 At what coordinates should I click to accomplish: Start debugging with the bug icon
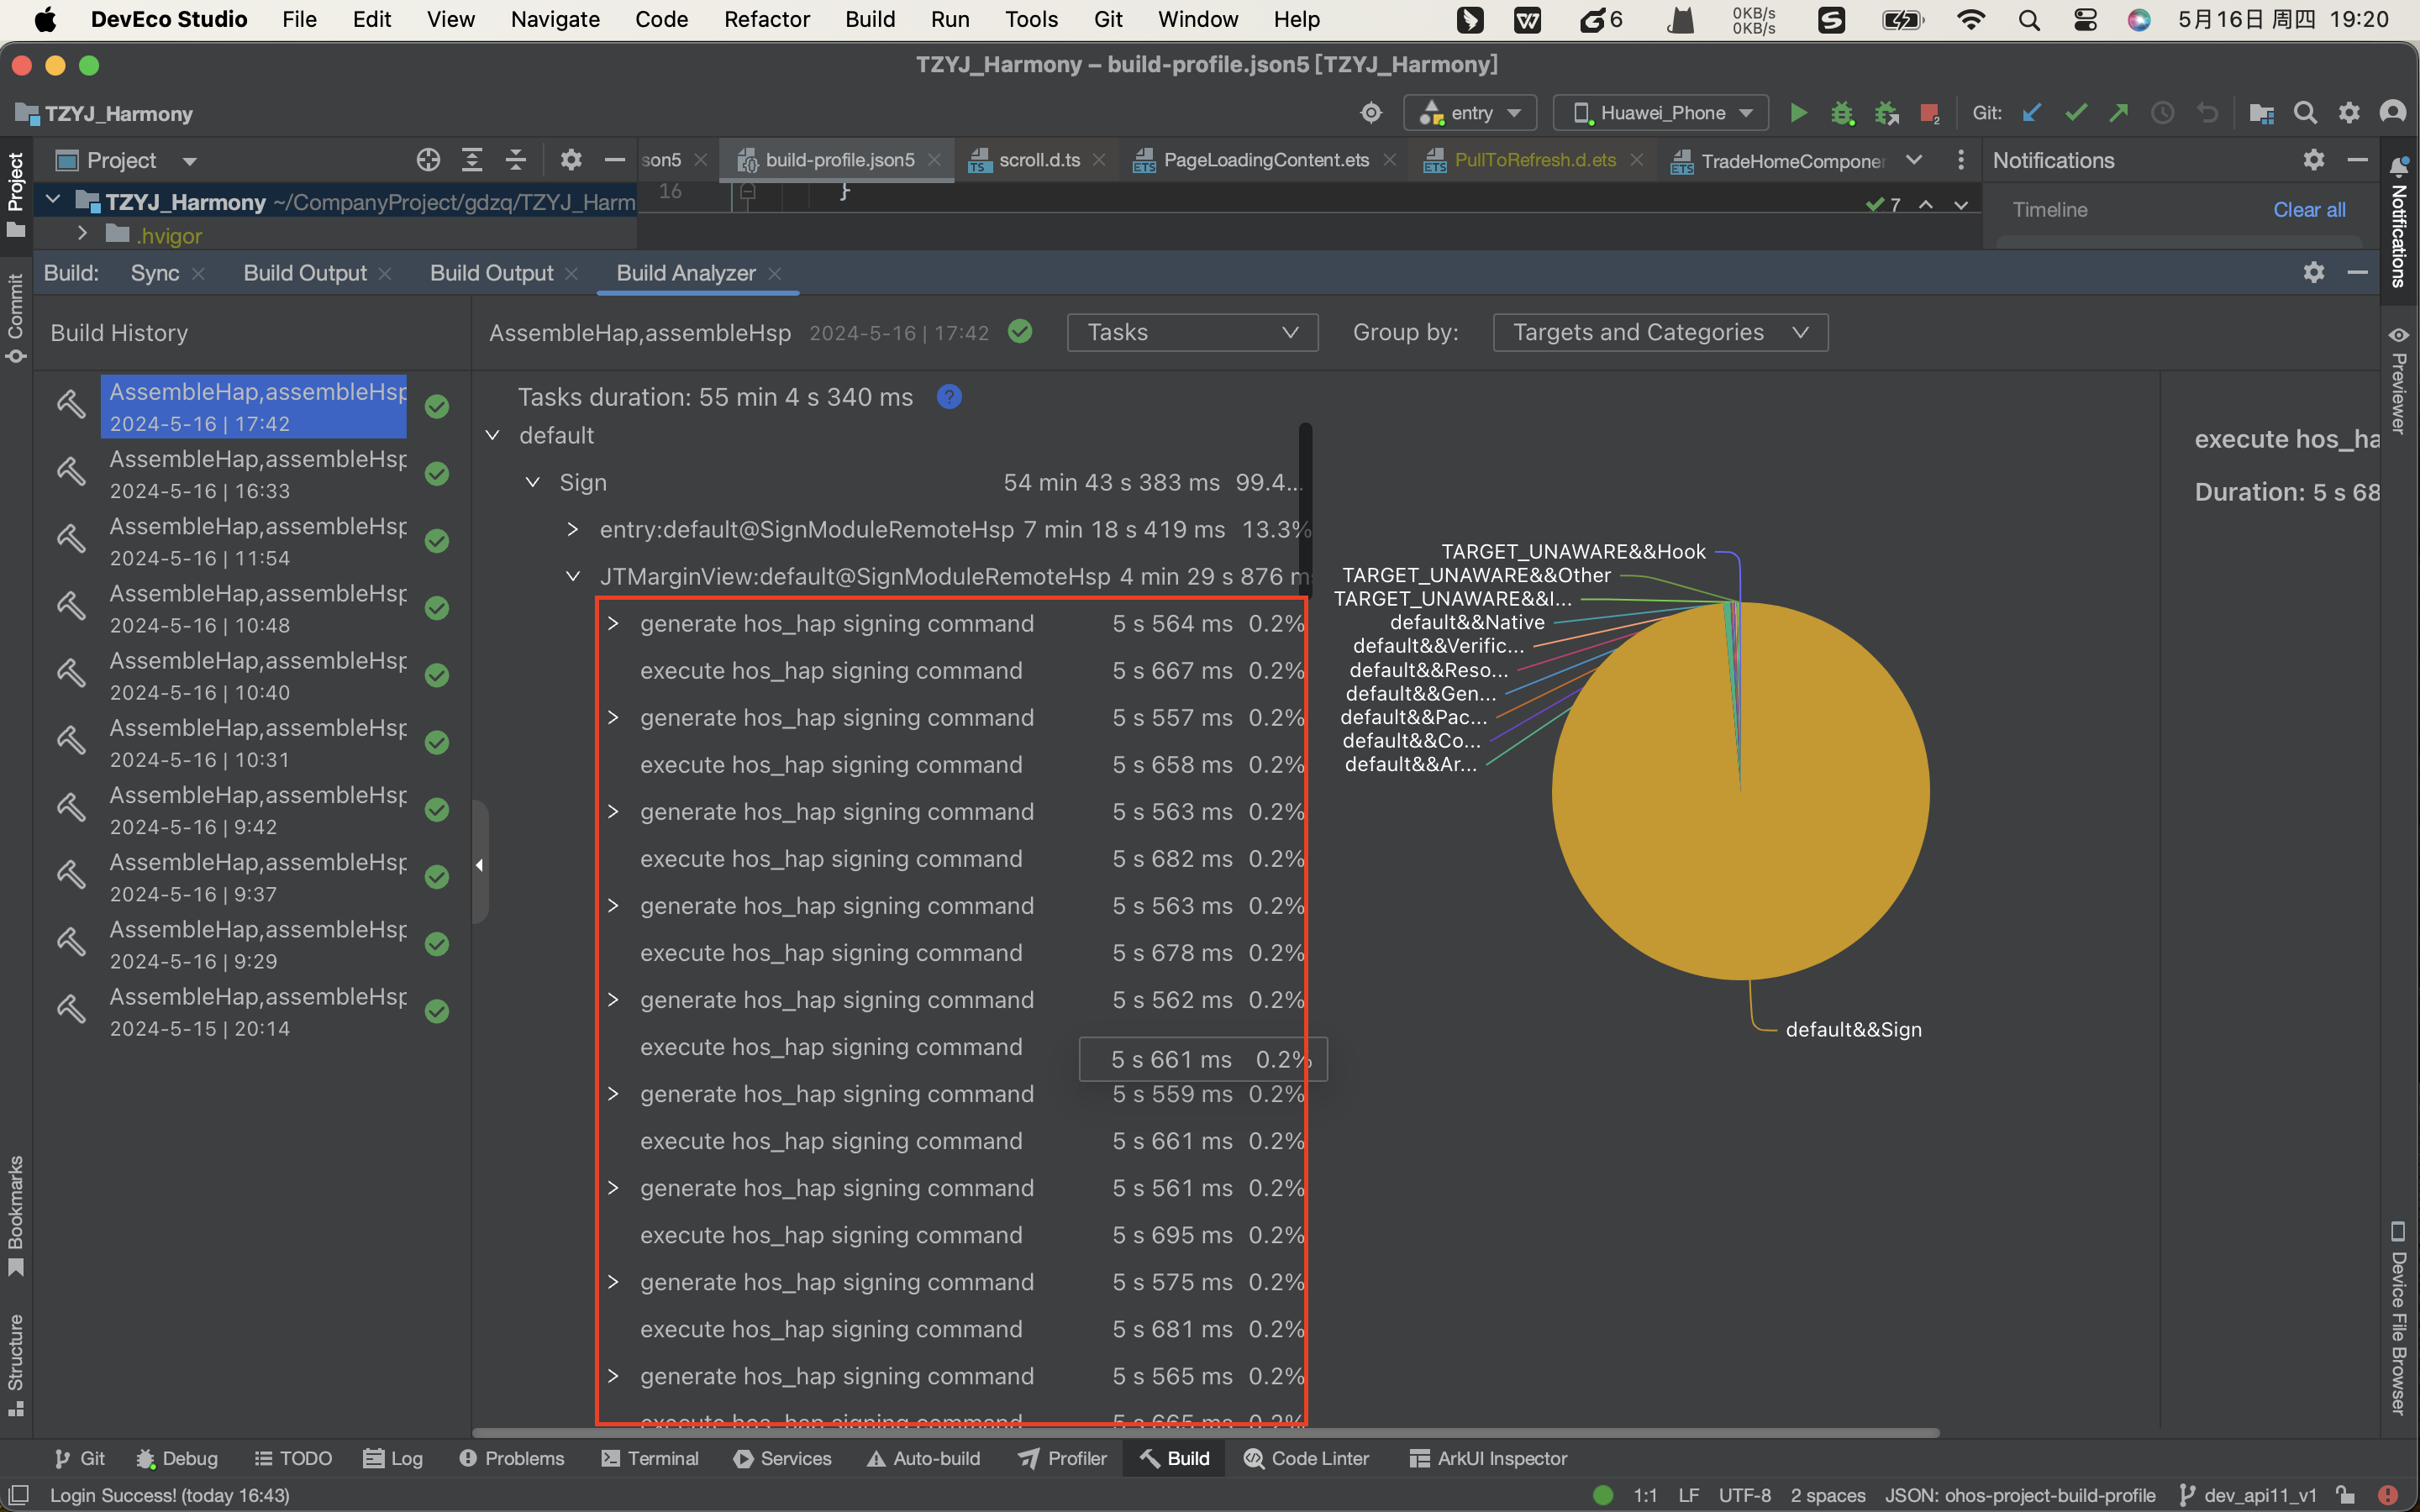point(1842,113)
